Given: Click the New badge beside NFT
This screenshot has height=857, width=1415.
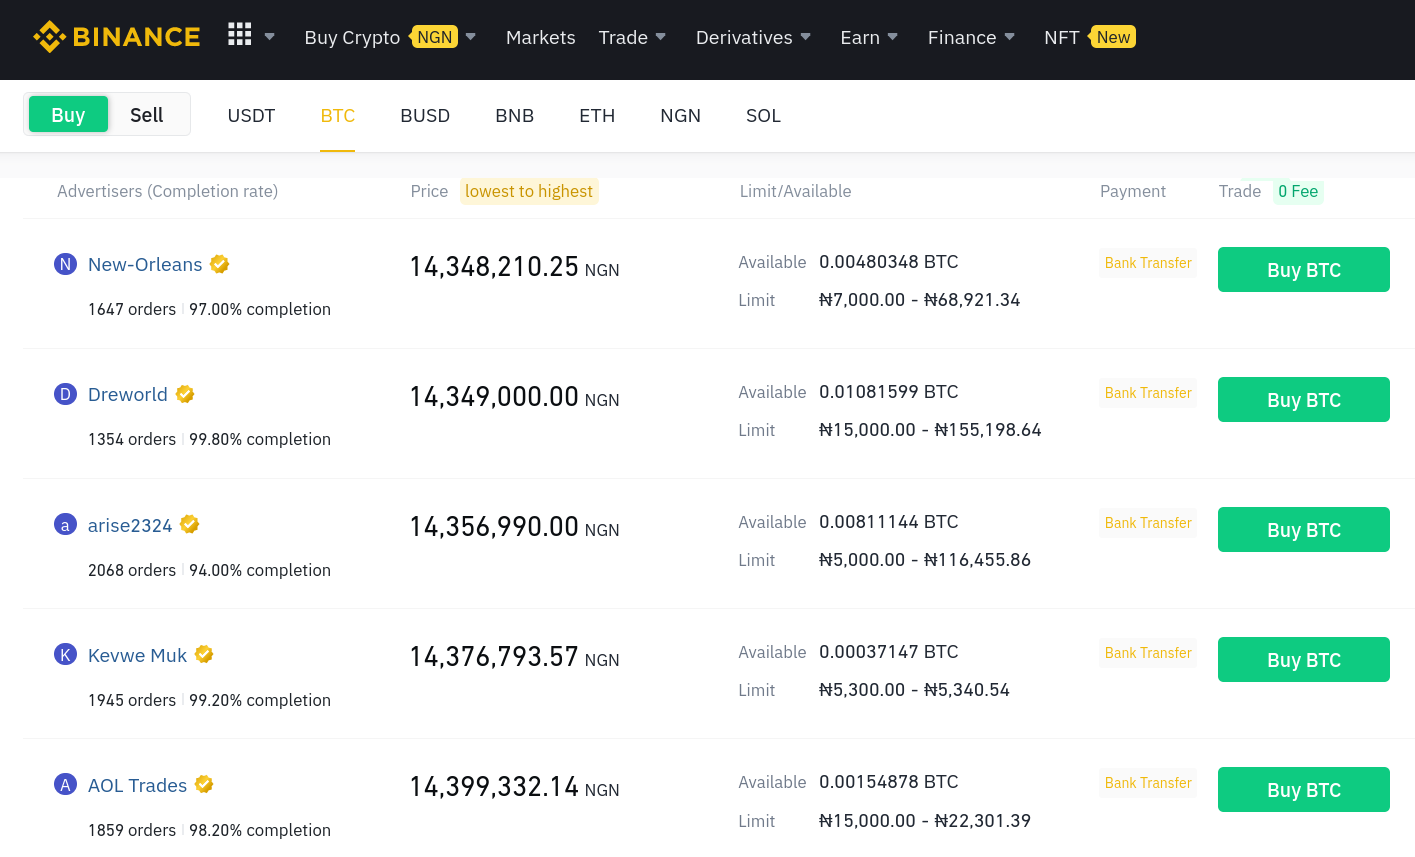Looking at the screenshot, I should click(x=1112, y=37).
